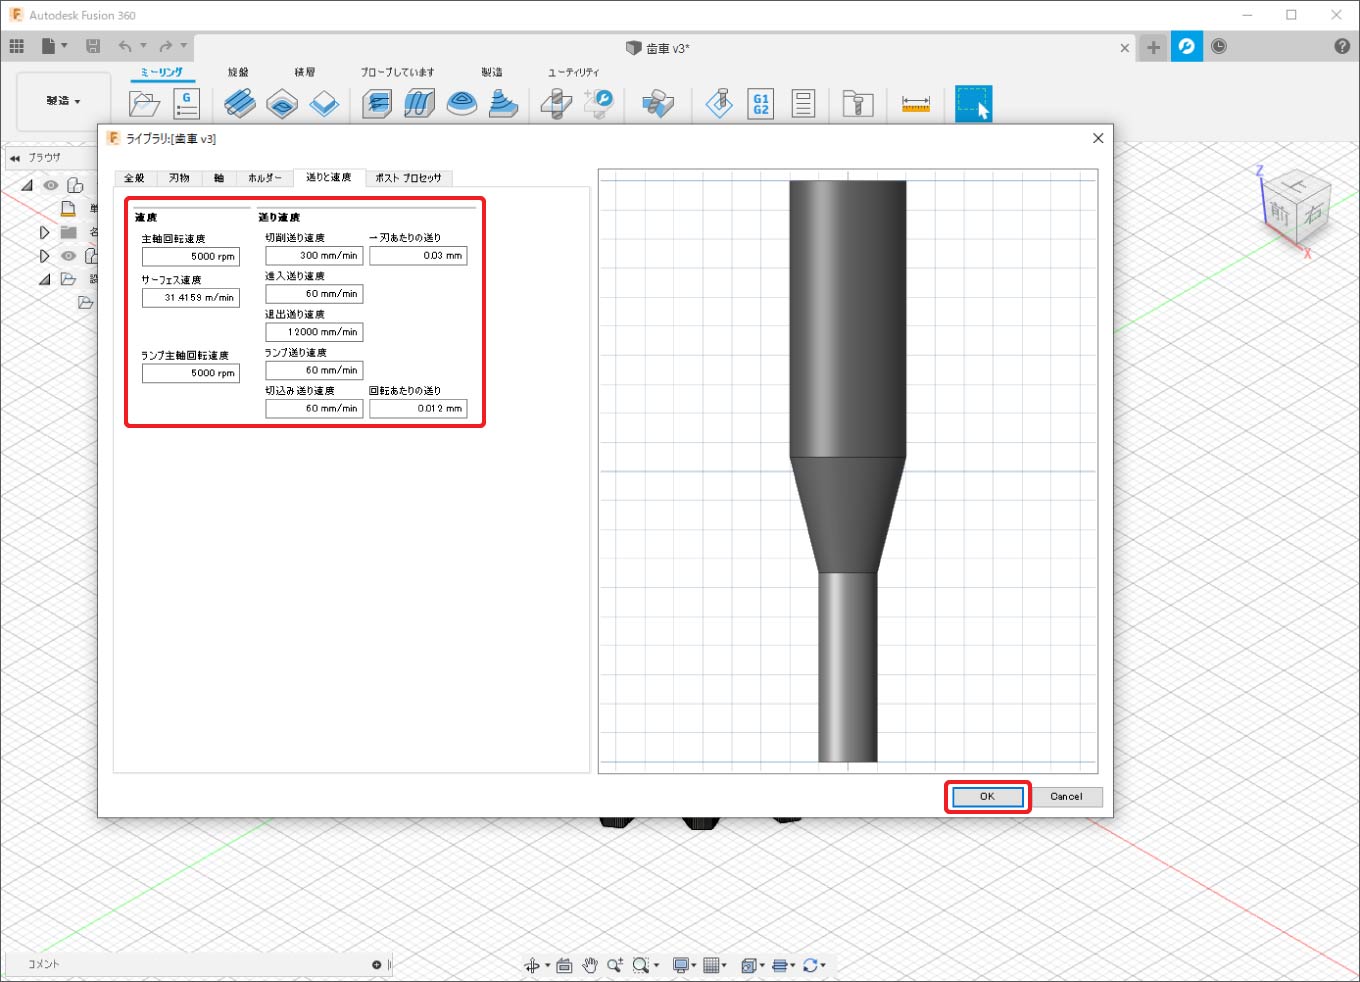
Task: Toggle the second eye icon in browser
Action: click(68, 256)
